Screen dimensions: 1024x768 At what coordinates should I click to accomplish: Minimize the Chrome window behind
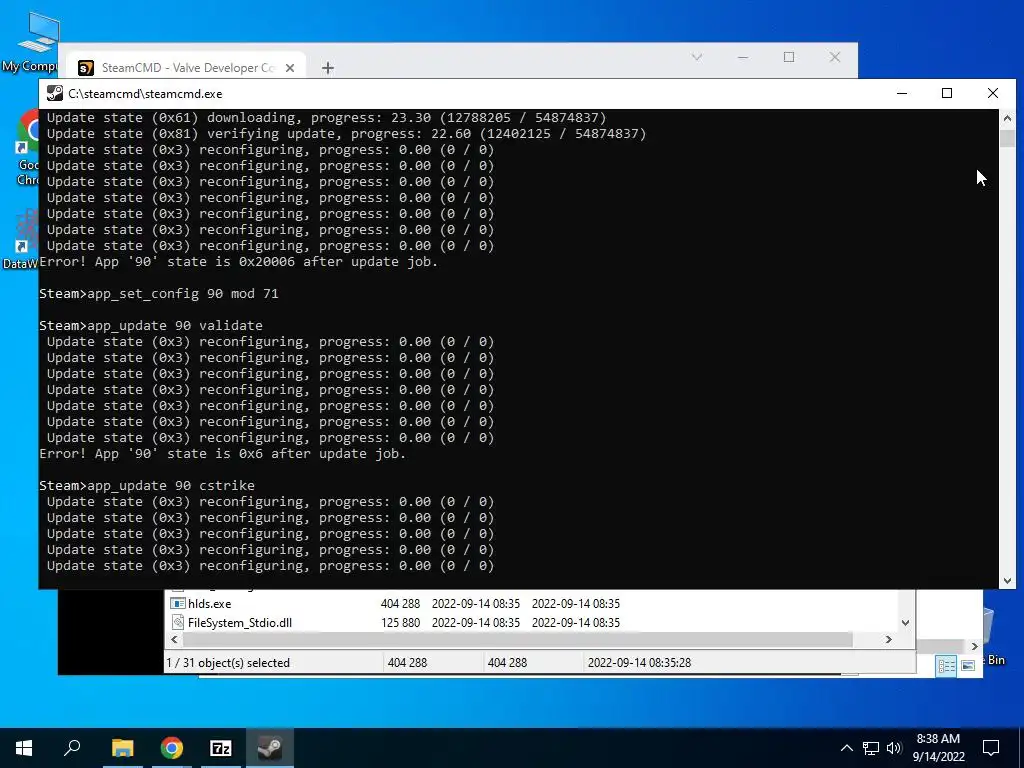[x=743, y=57]
